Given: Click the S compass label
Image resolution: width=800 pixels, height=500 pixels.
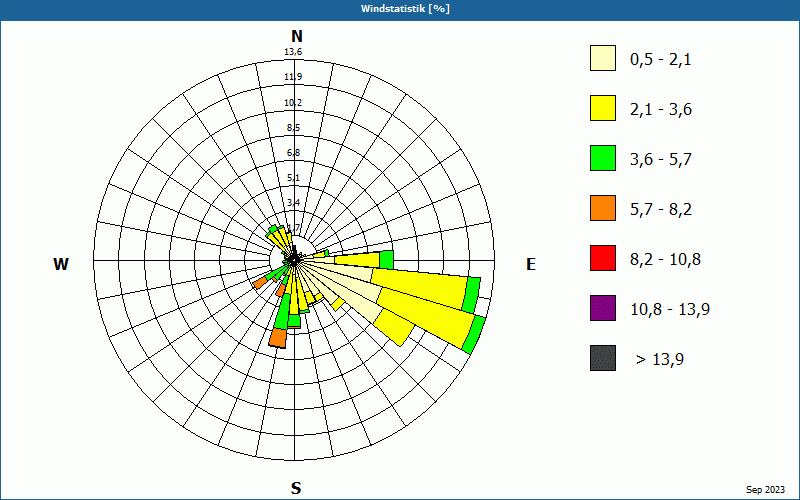Looking at the screenshot, I should [x=296, y=488].
